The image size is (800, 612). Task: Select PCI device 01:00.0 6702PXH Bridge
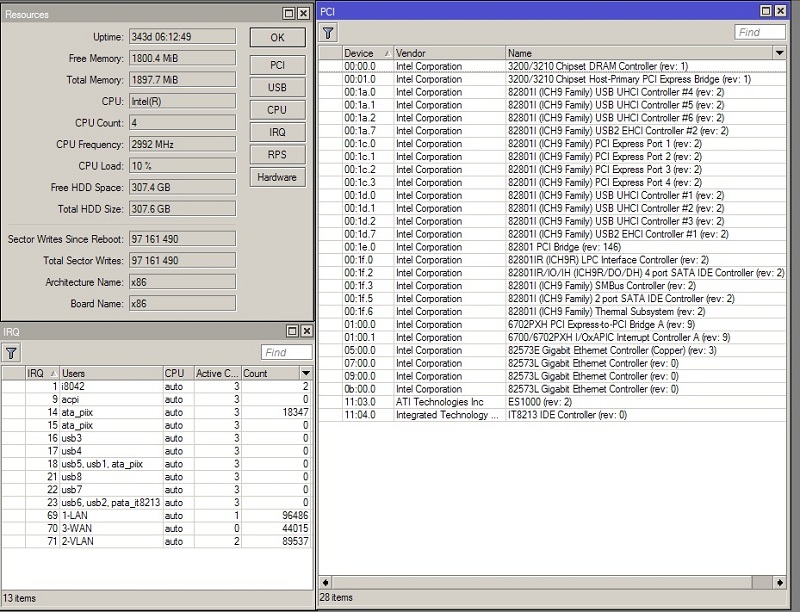(x=552, y=324)
